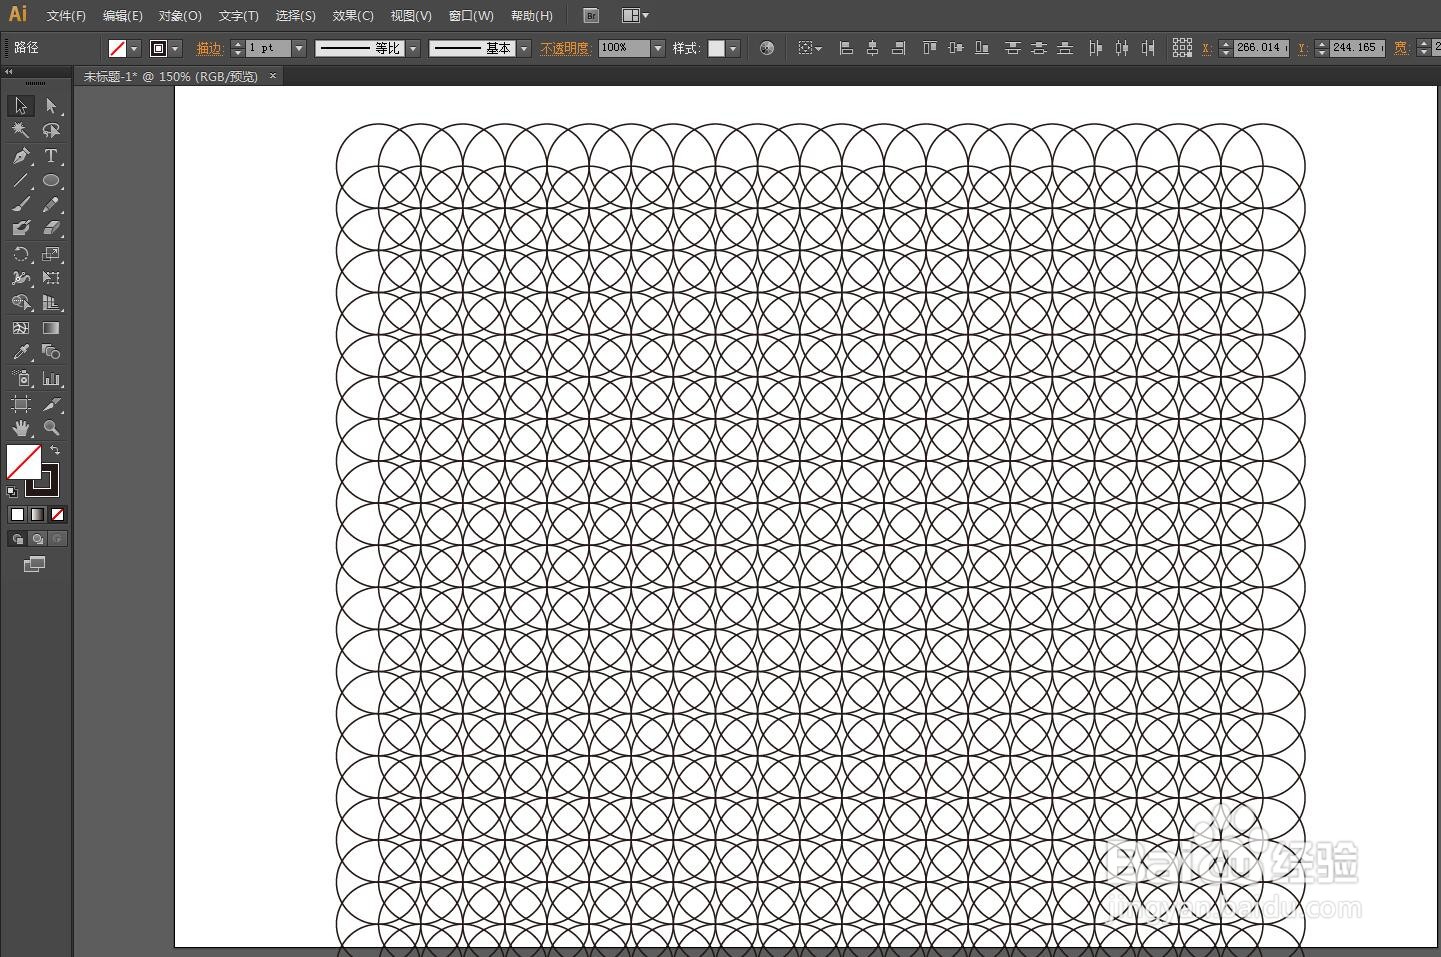The width and height of the screenshot is (1441, 957).
Task: Select the Column Graph tool
Action: point(51,378)
